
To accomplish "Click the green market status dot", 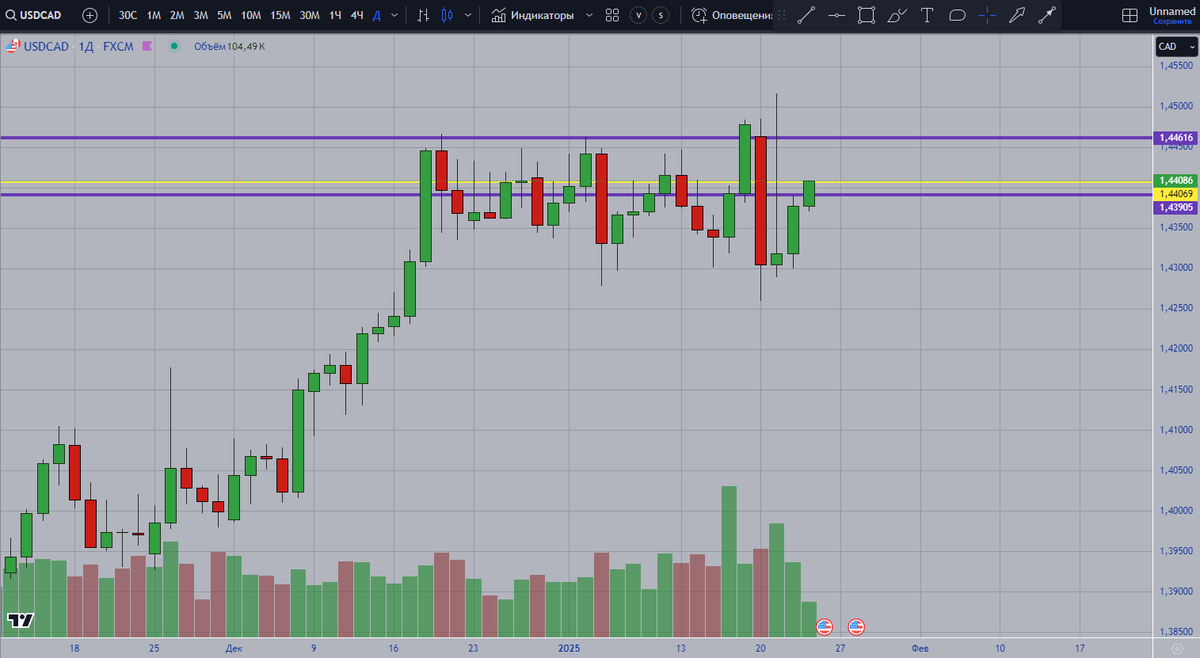I will point(175,46).
